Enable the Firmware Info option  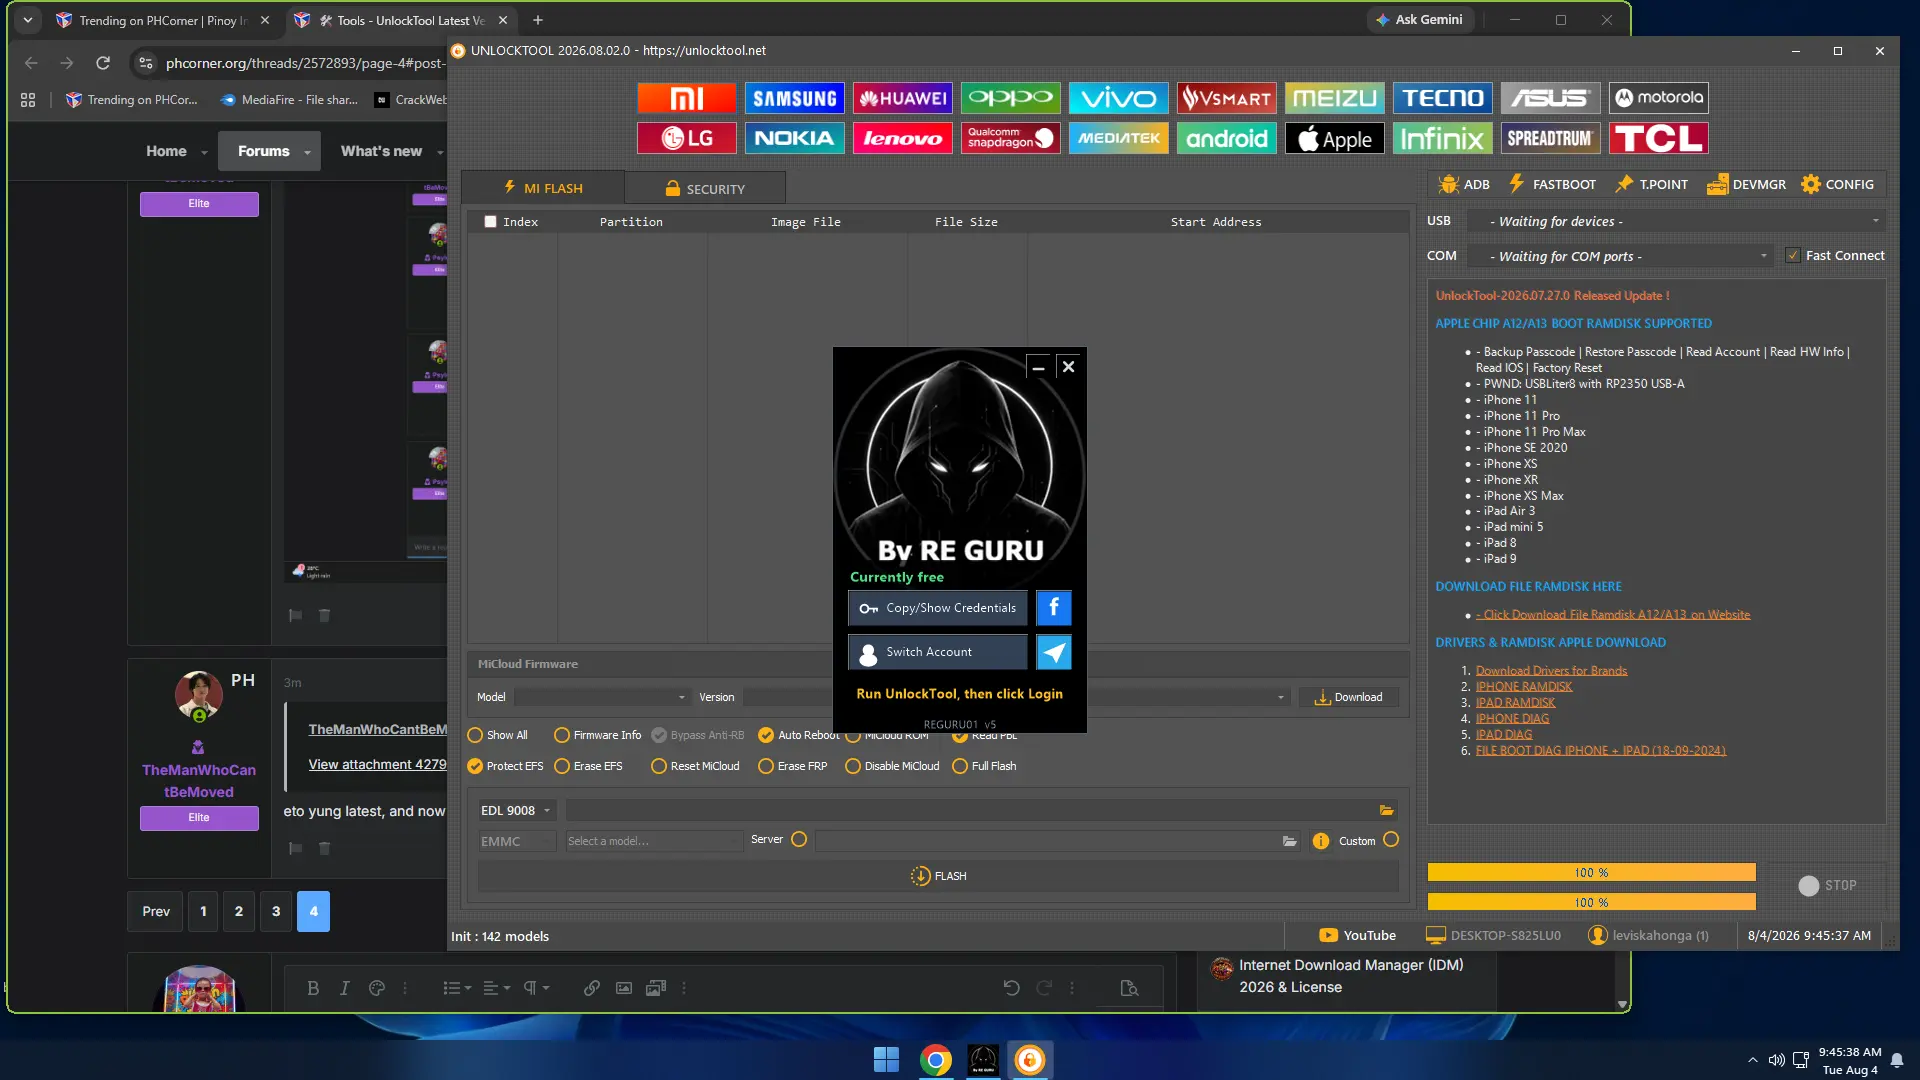[562, 735]
